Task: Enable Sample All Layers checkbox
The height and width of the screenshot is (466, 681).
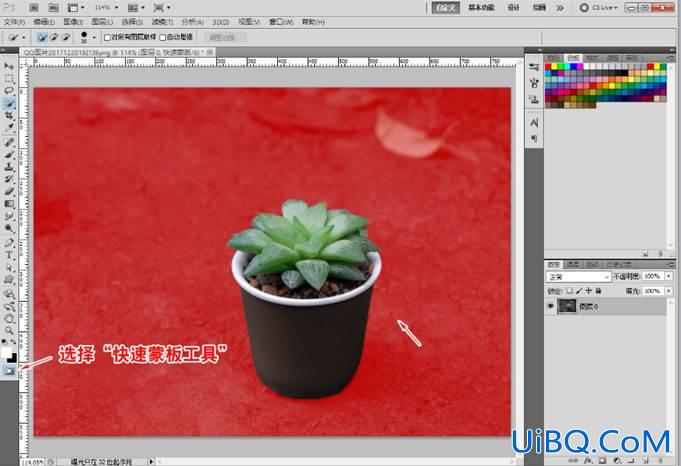Action: click(x=107, y=38)
